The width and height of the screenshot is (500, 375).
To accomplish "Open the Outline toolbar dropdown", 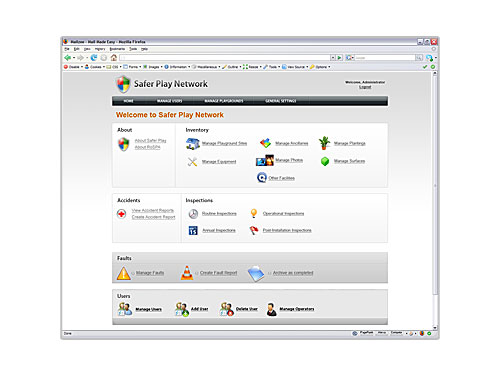I will (x=232, y=67).
